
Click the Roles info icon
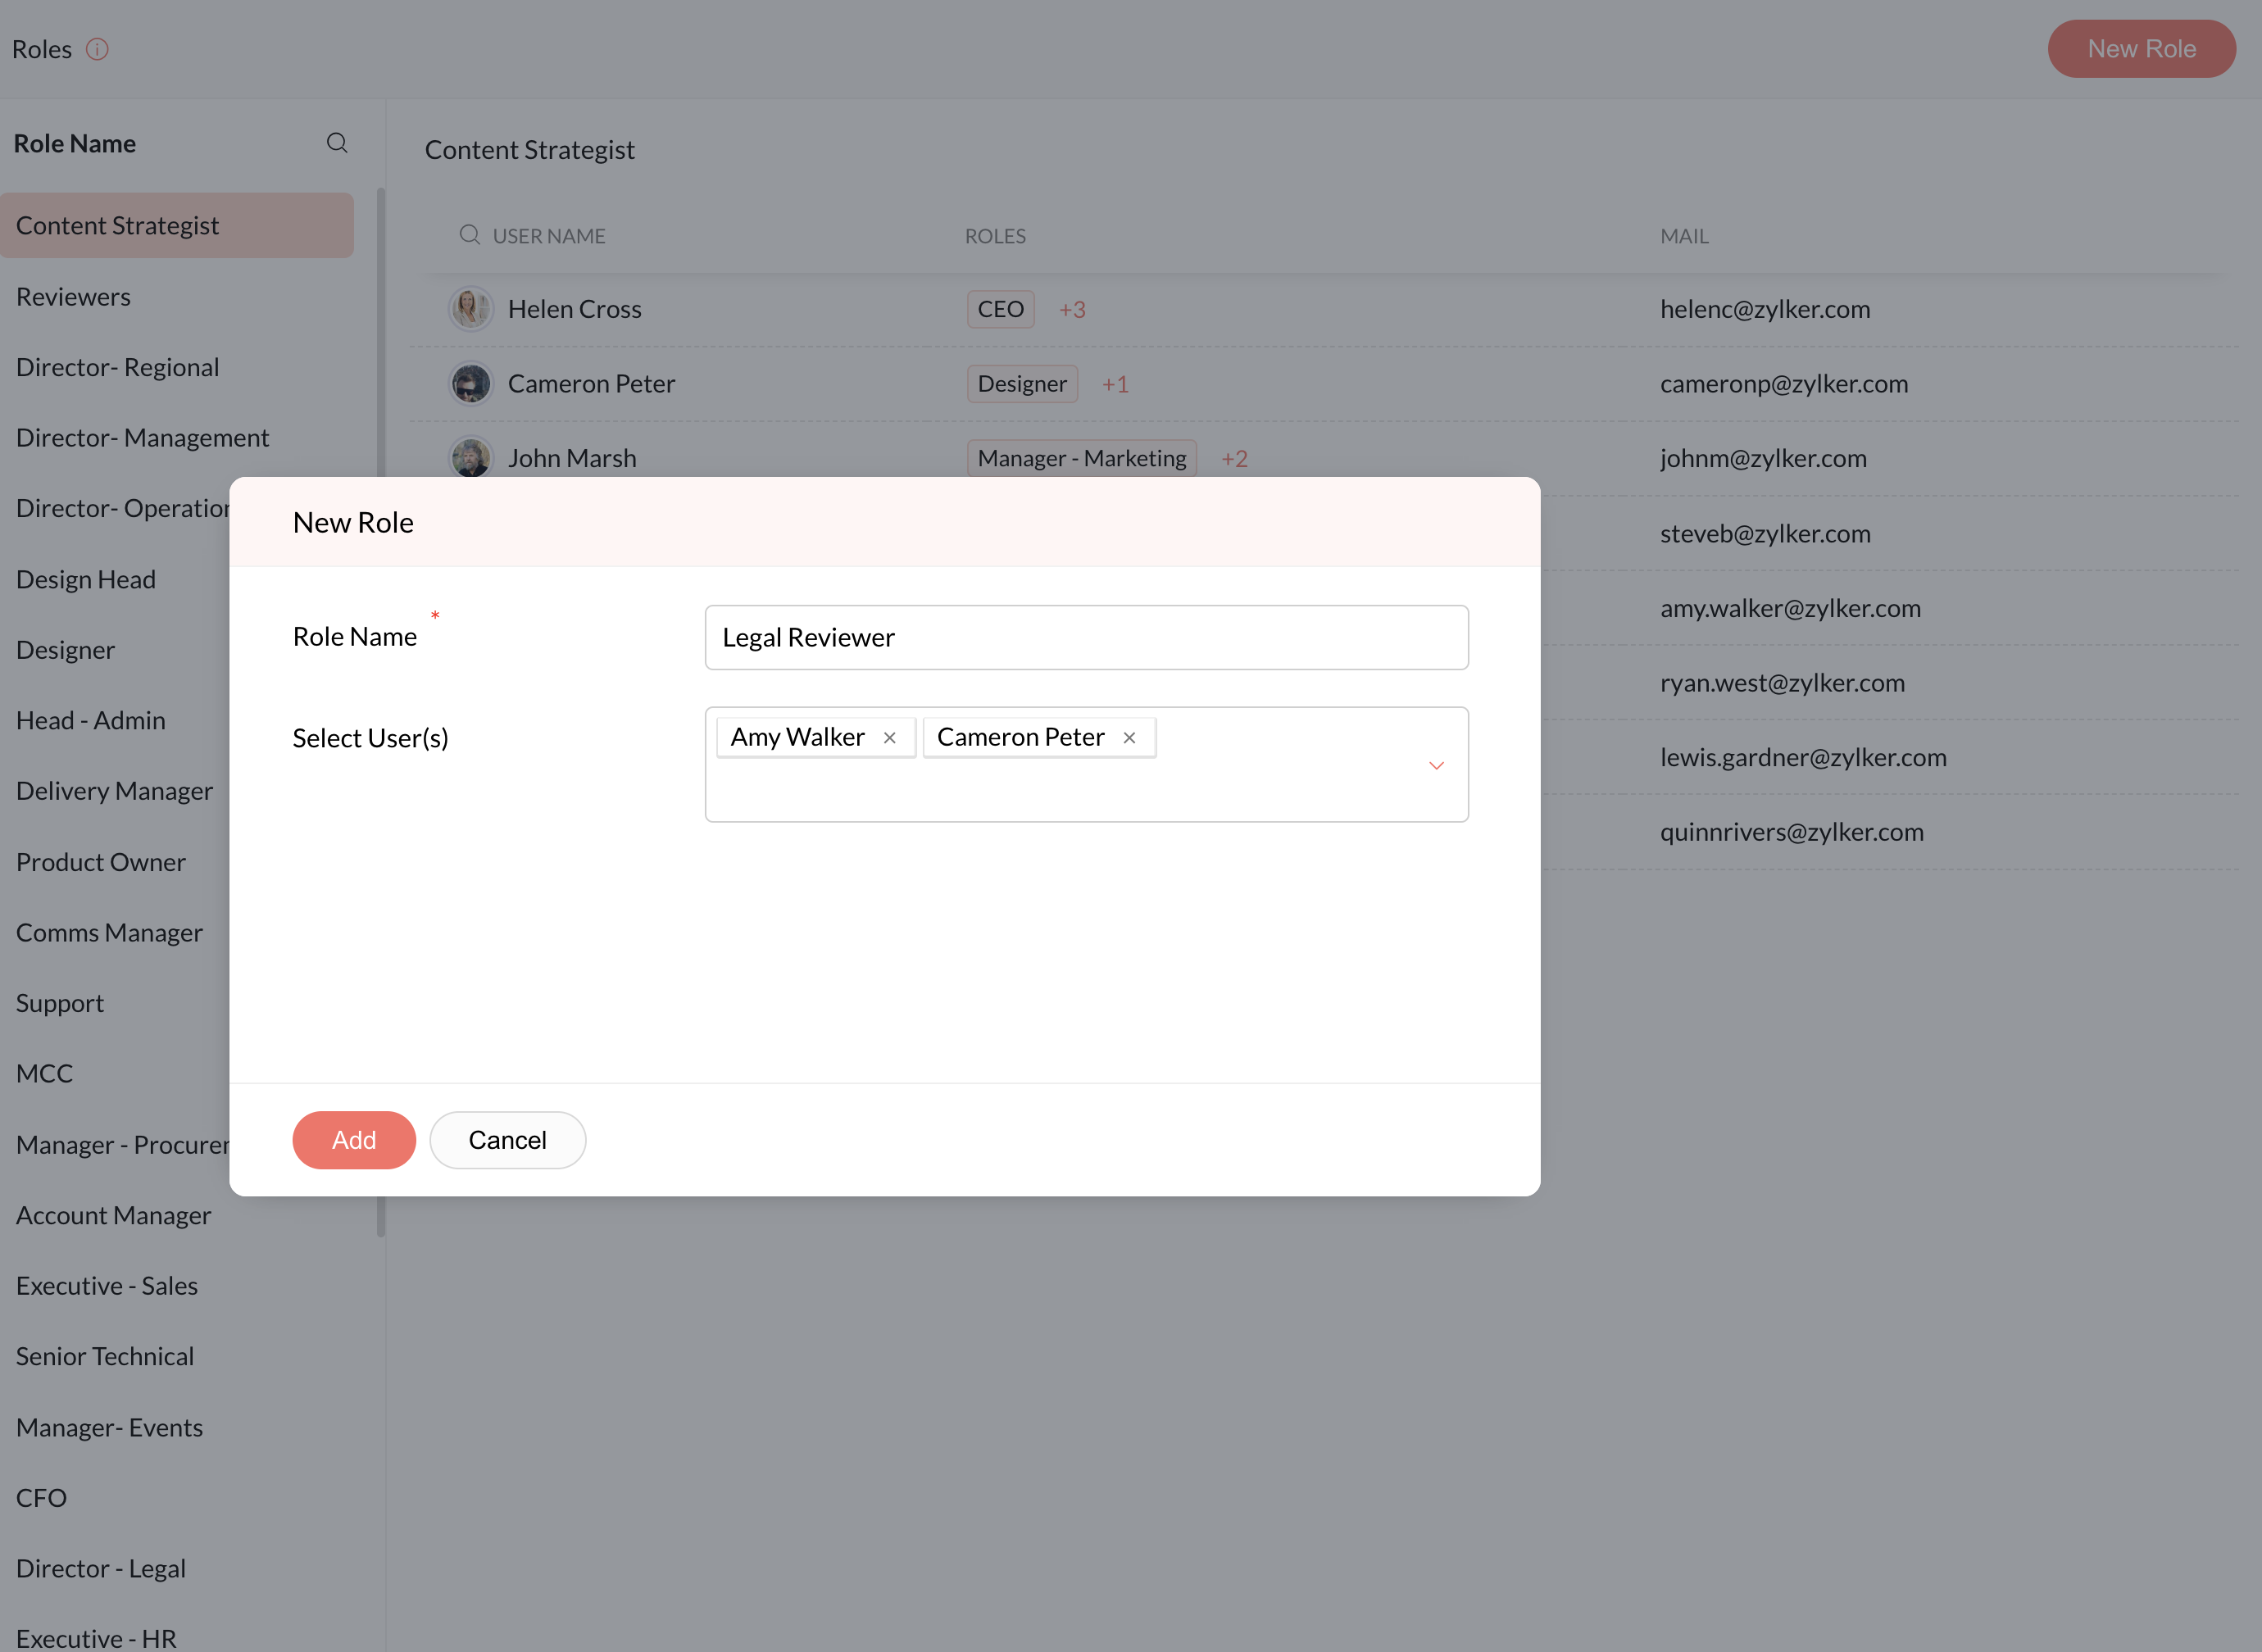(x=97, y=49)
